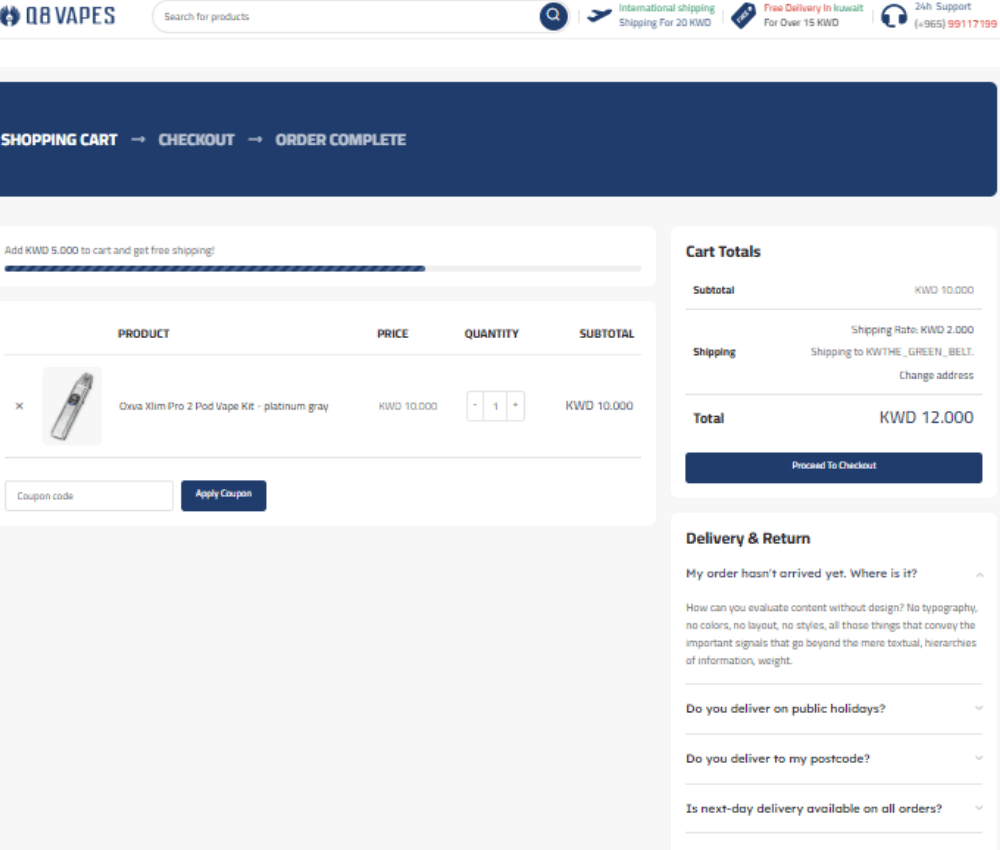This screenshot has width=1000, height=850.
Task: Open the QB Vapes logo homepage
Action: (x=57, y=15)
